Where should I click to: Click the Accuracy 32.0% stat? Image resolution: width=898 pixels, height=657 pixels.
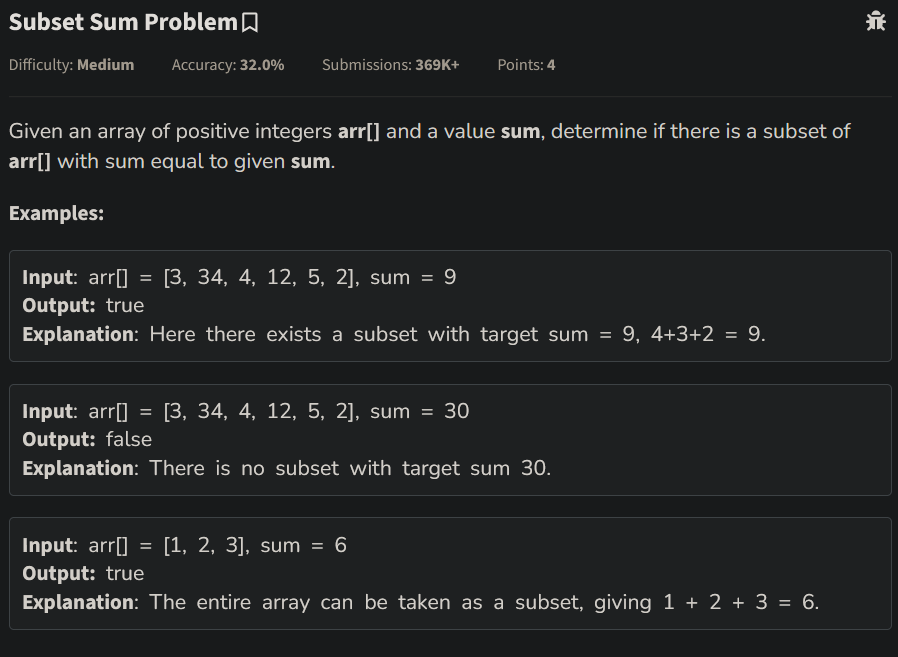pyautogui.click(x=228, y=65)
